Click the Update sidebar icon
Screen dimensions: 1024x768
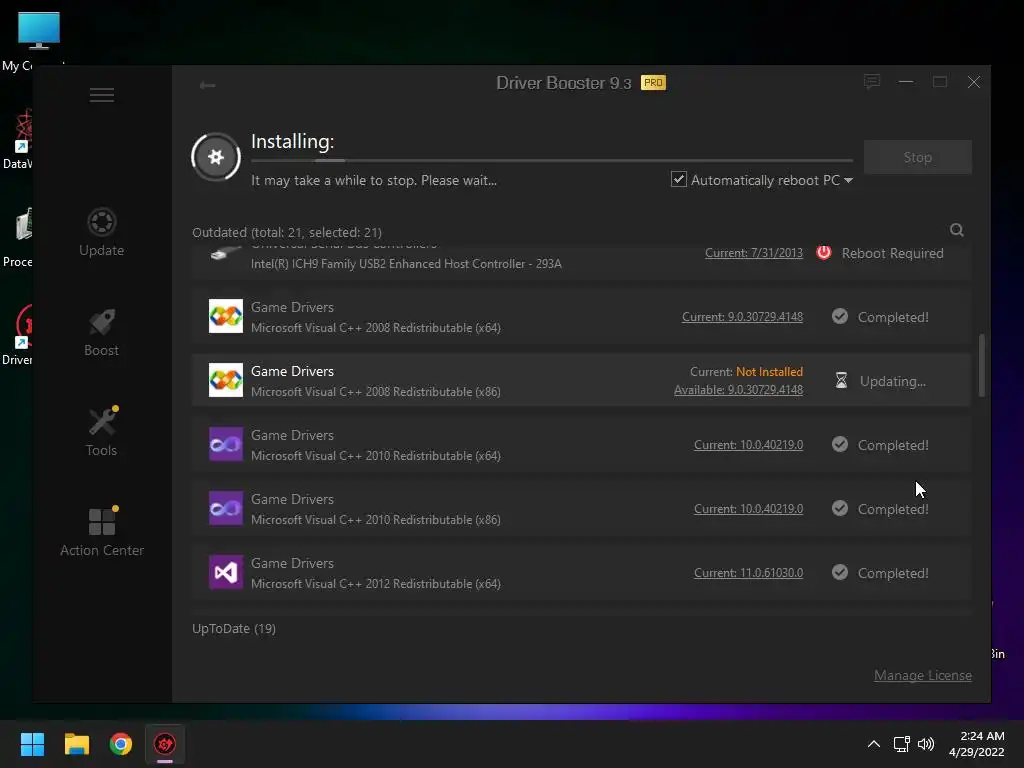point(102,222)
